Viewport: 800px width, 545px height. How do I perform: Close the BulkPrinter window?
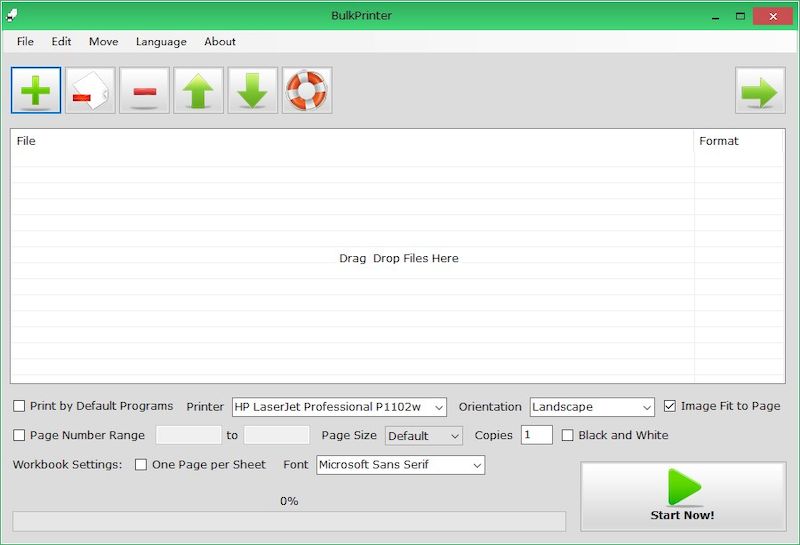coord(773,16)
